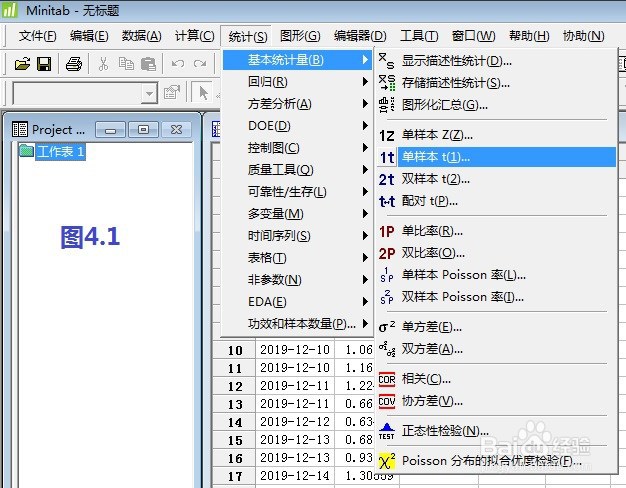Click the 1t one-sample t icon

387,157
